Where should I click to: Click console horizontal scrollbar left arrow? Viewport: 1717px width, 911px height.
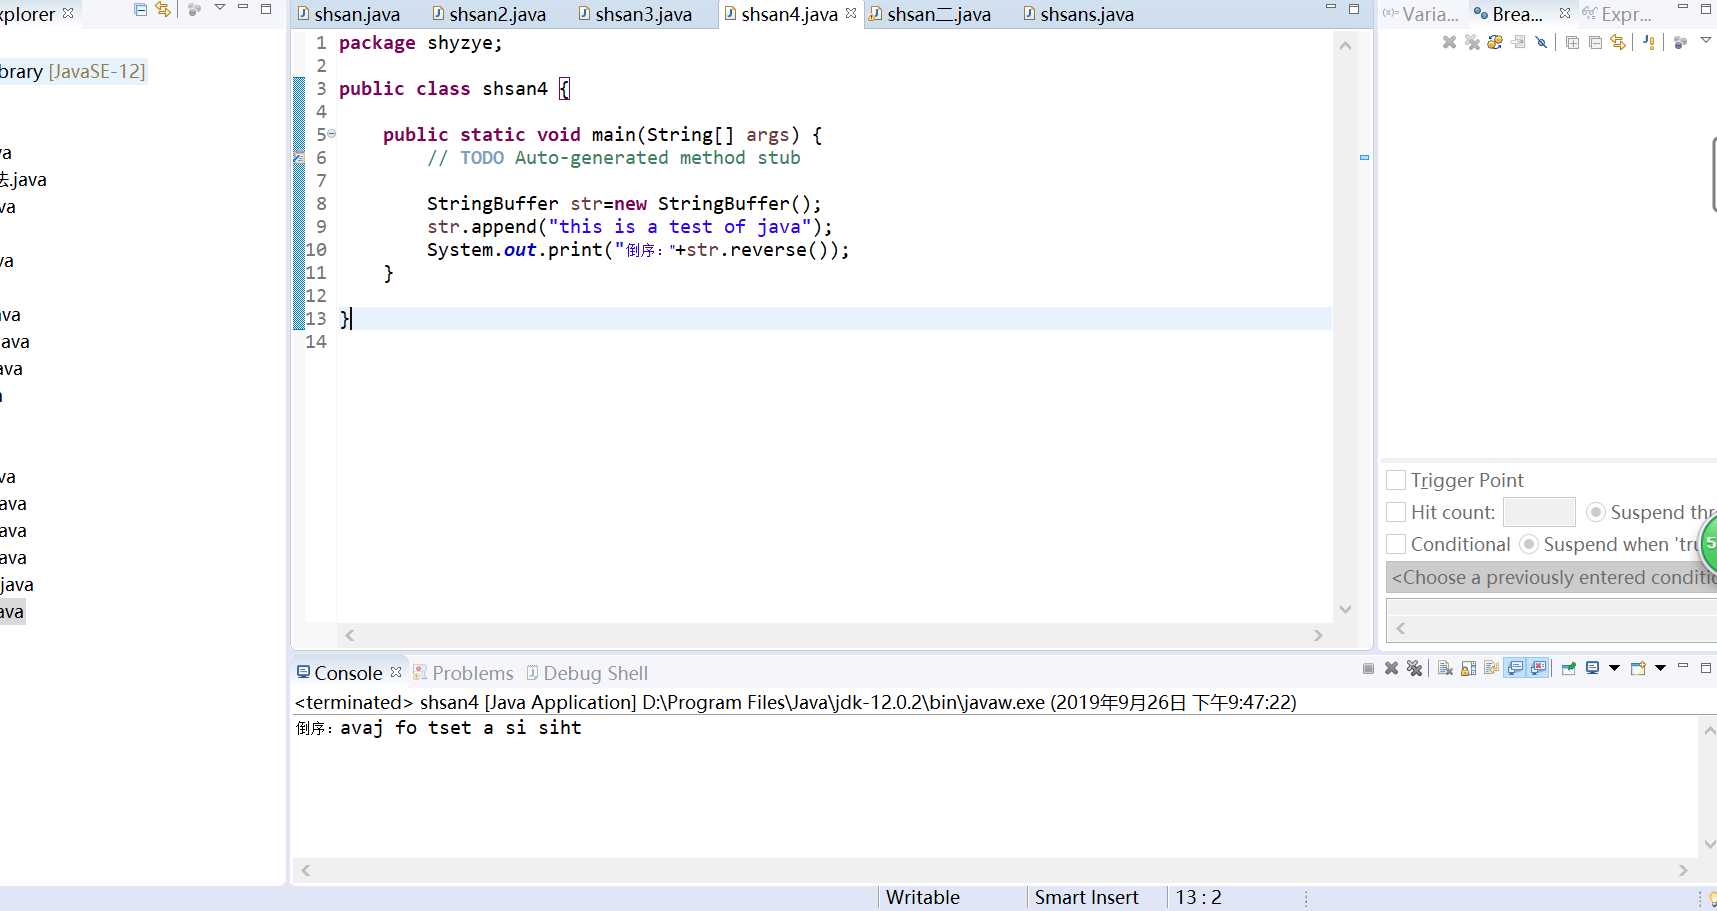pos(306,870)
